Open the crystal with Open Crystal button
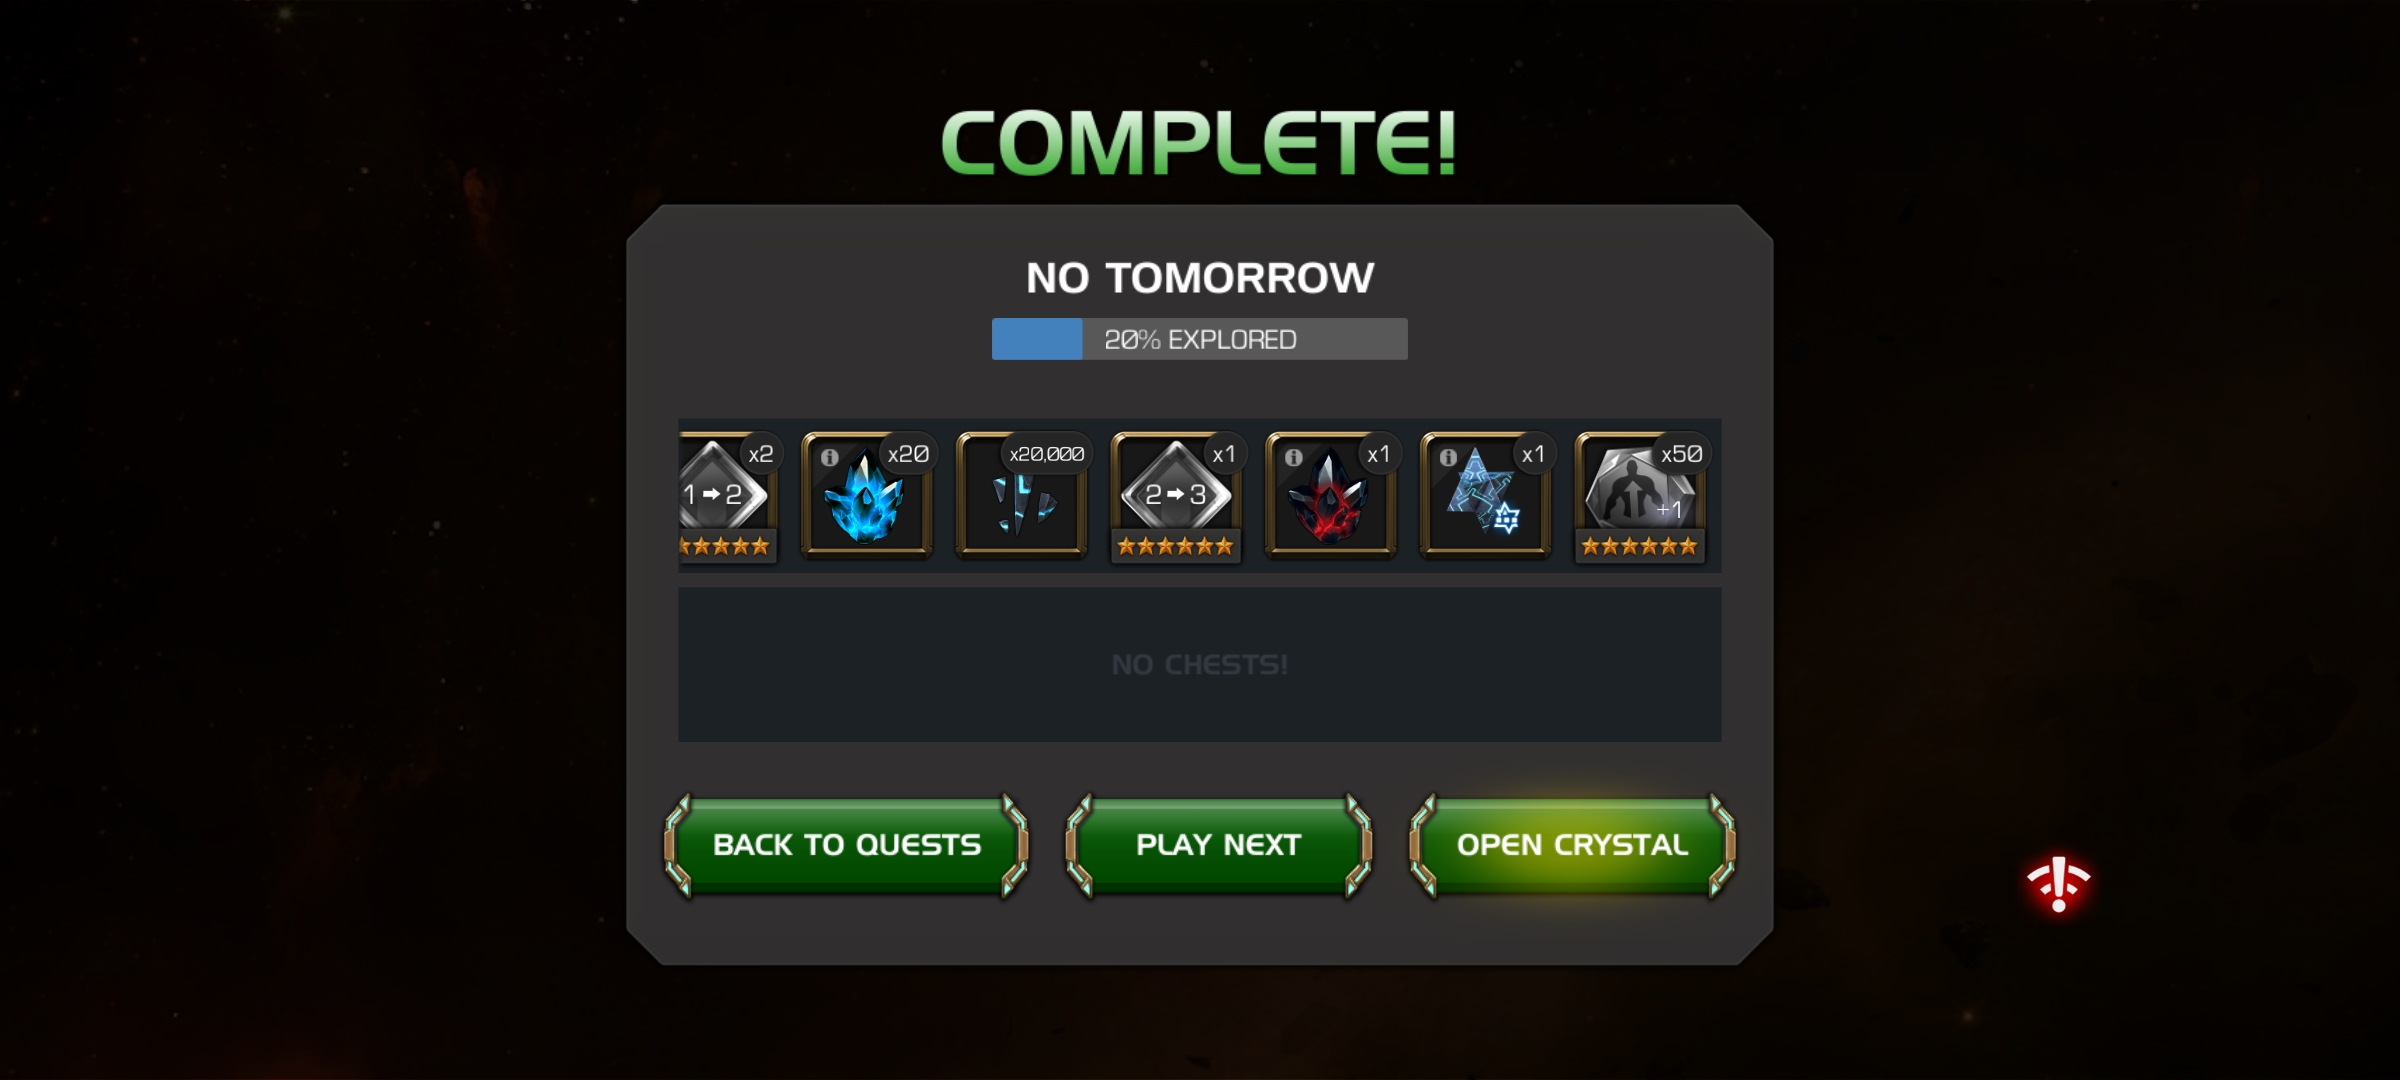Screen dimensions: 2400x1080 (x=1572, y=845)
